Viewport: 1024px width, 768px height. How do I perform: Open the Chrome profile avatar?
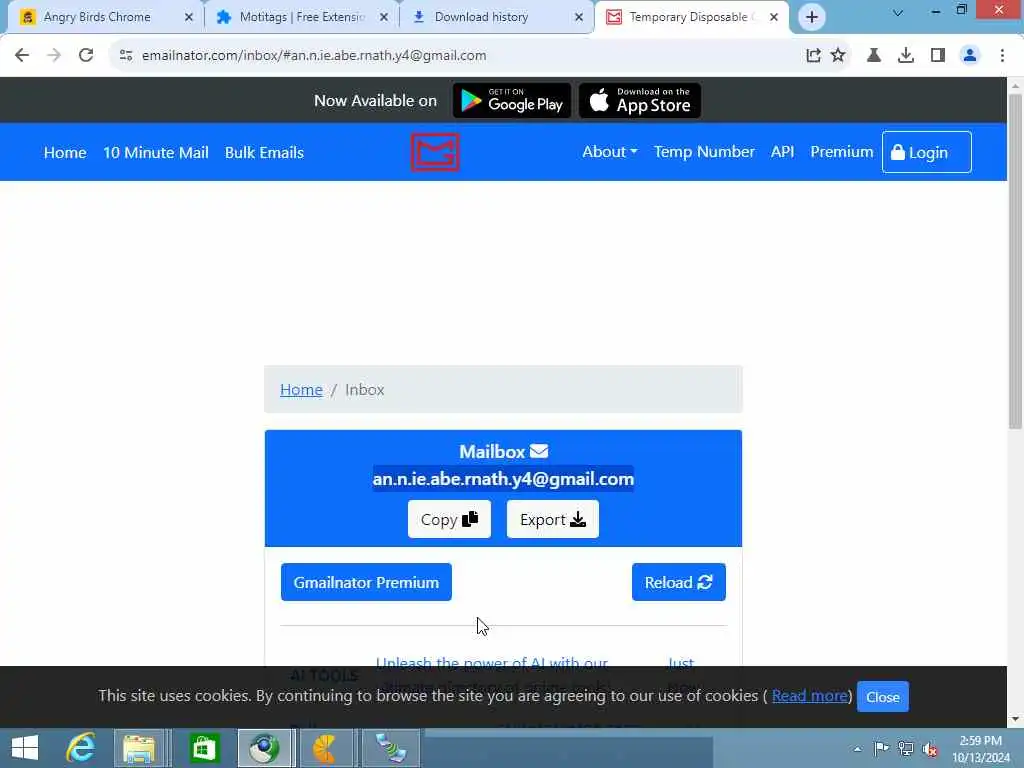pos(970,56)
